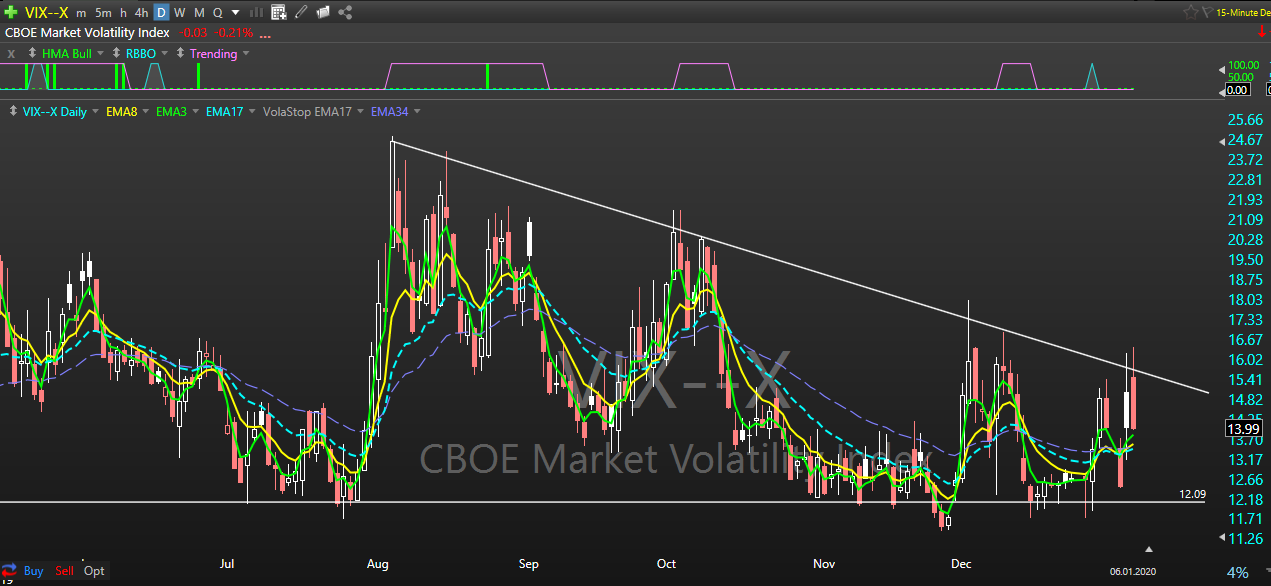Click the Sell button
This screenshot has height=586, width=1271.
point(64,571)
